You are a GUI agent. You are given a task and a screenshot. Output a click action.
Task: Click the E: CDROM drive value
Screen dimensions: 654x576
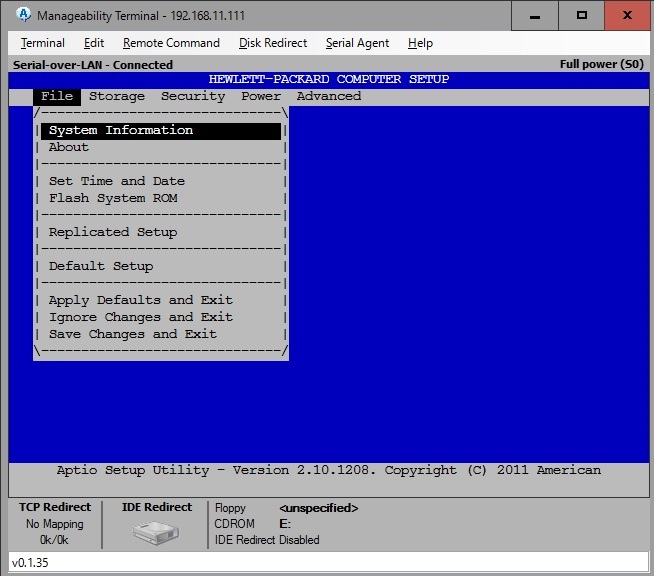point(285,524)
